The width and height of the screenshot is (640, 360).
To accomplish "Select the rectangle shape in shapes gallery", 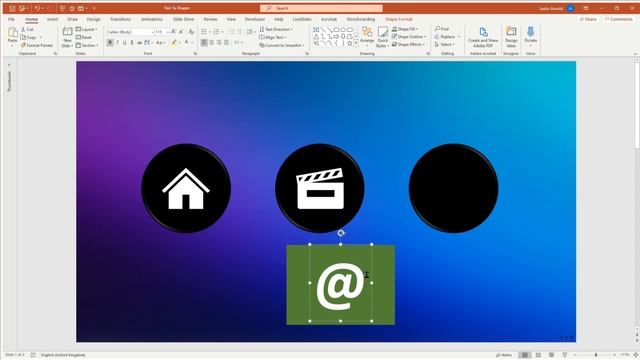I will click(336, 30).
